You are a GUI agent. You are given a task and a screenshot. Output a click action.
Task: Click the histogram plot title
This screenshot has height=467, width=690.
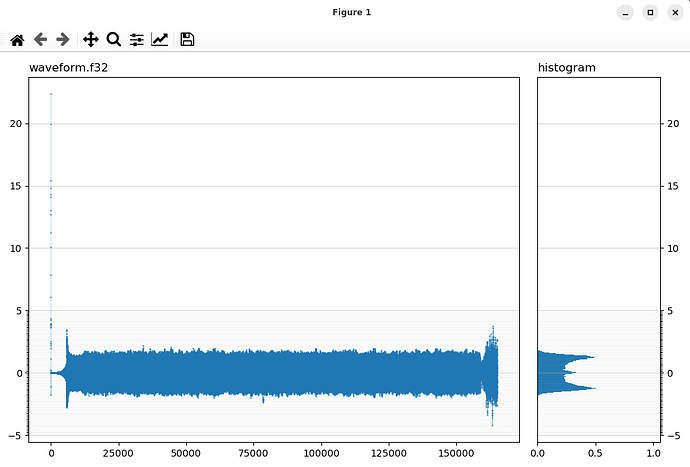pos(566,67)
